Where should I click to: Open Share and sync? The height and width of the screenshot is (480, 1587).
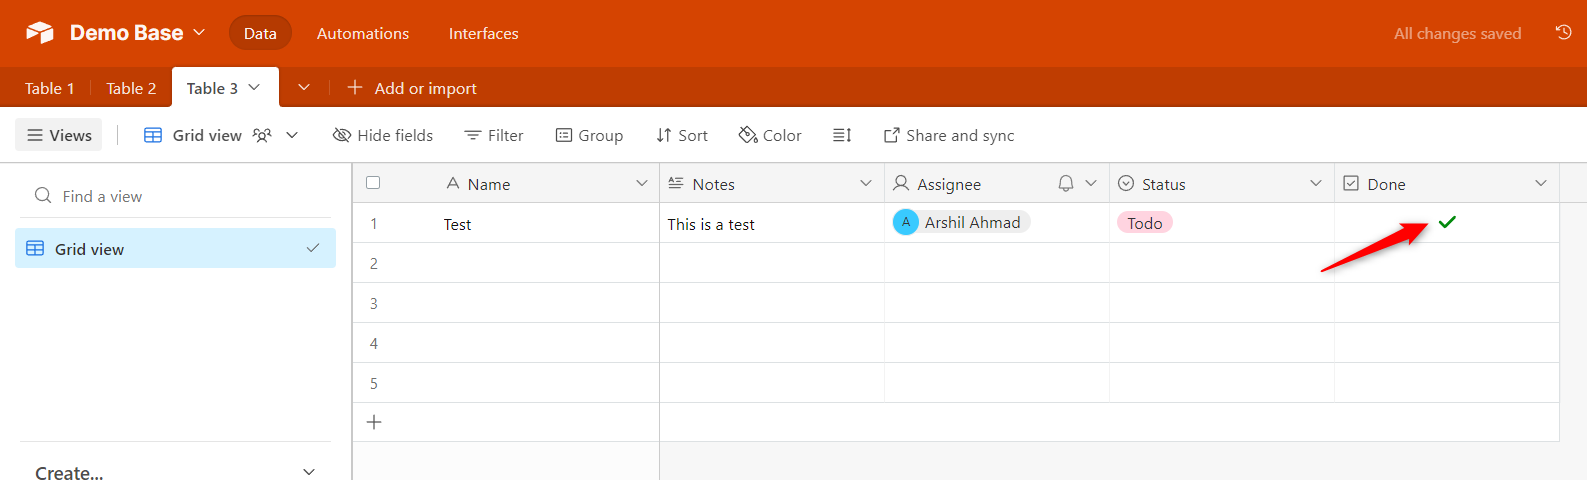click(x=949, y=135)
